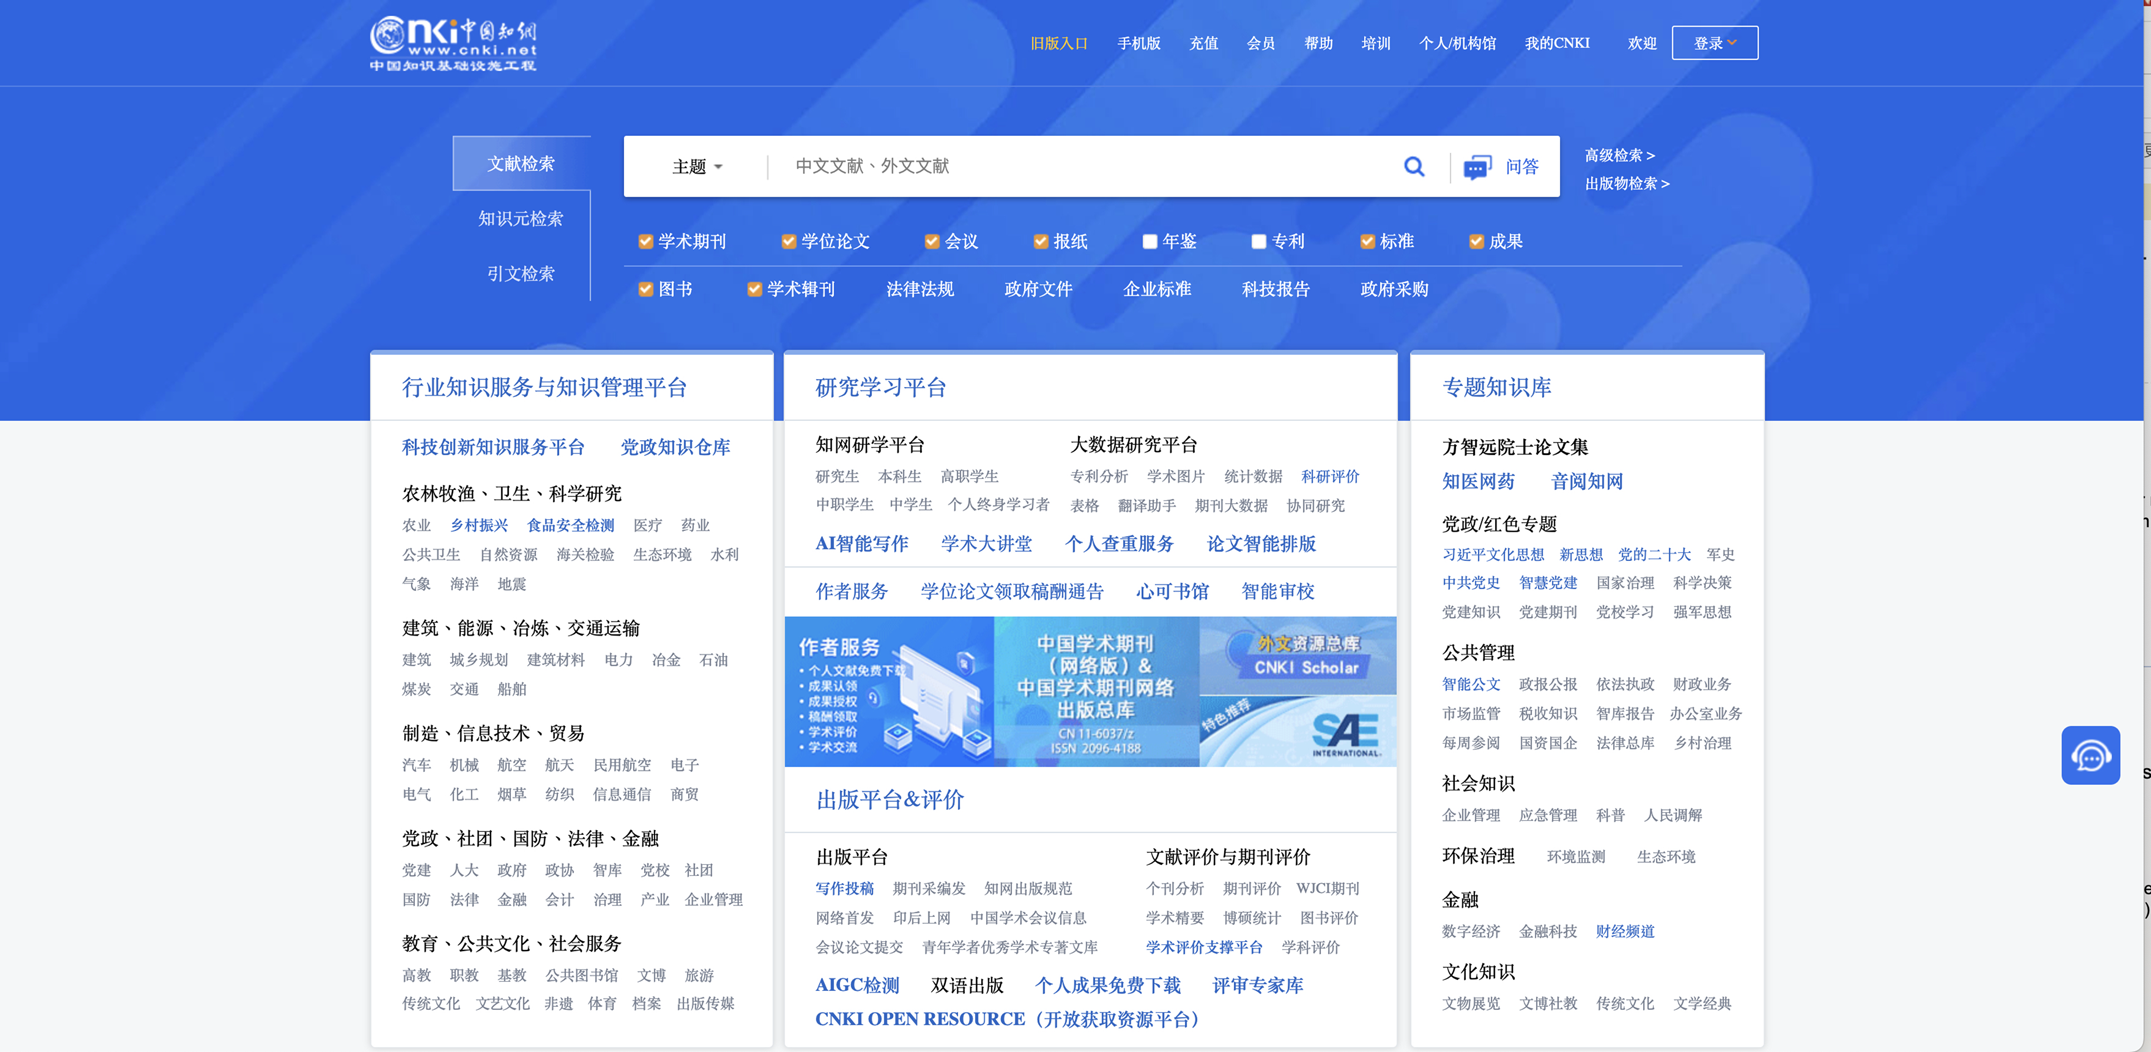Enable the 年鉴 checkbox
2151x1052 pixels.
tap(1150, 242)
